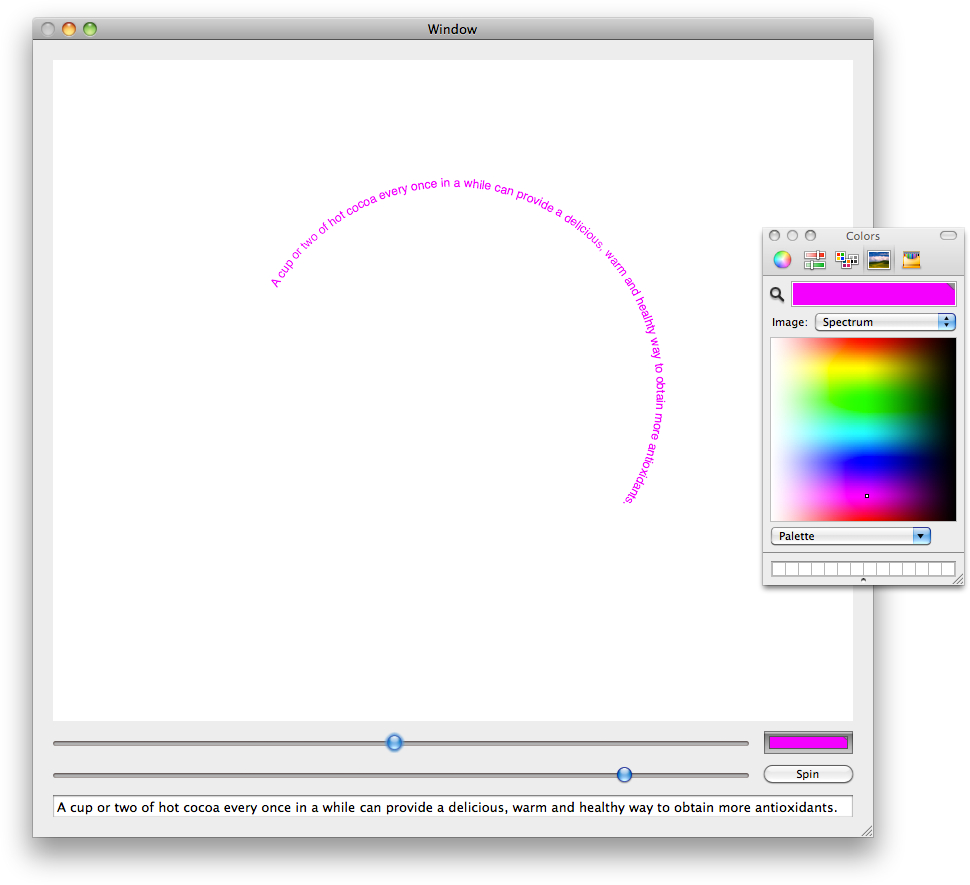The image size is (970, 885).
Task: Open the Image Spectrum dropdown
Action: 885,322
